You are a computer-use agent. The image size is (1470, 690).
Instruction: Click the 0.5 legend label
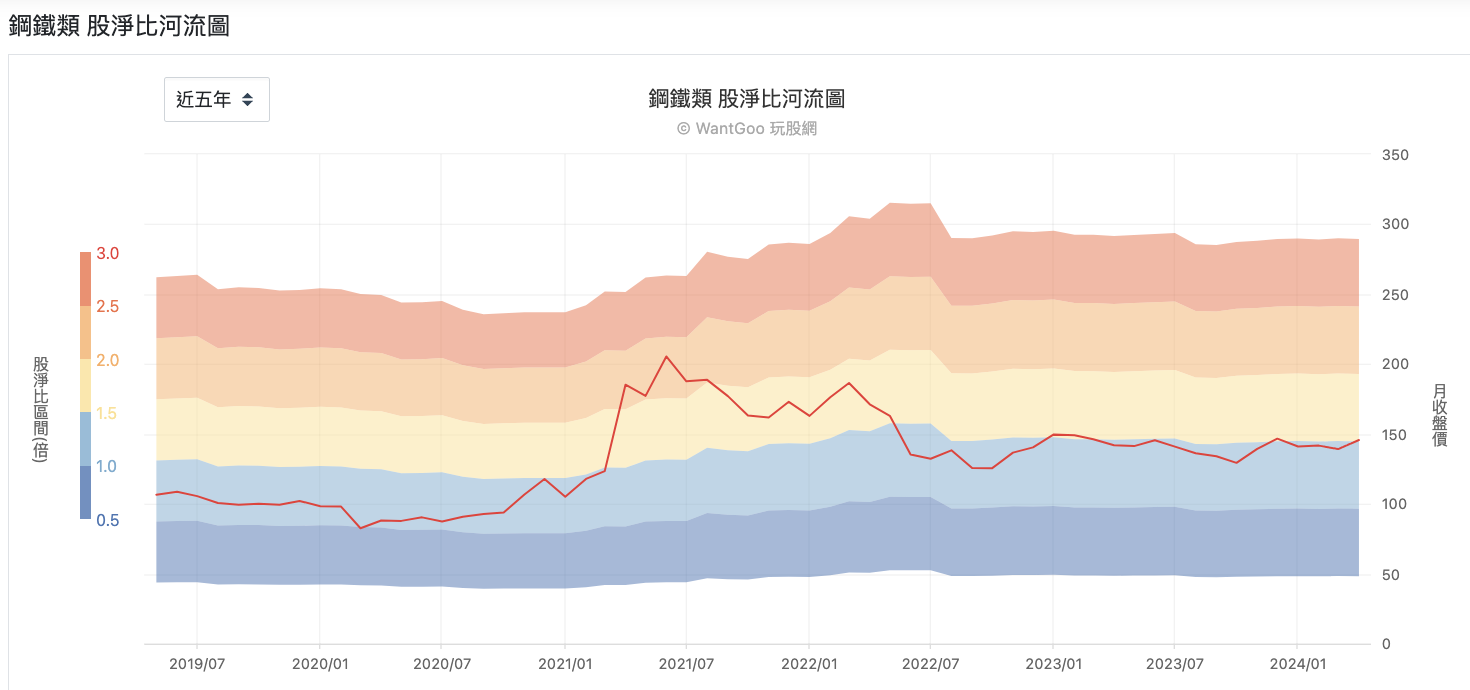(107, 520)
